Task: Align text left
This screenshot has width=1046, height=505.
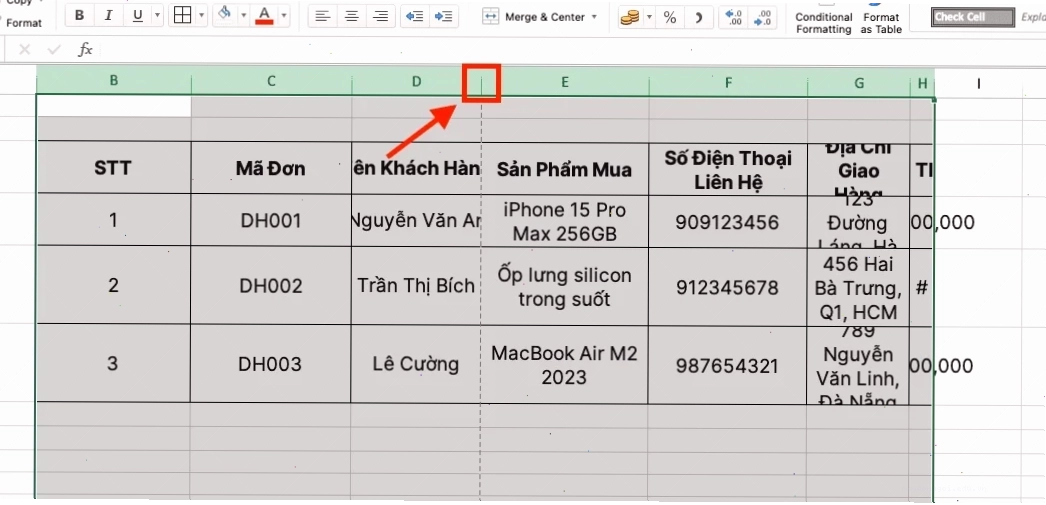Action: (323, 16)
